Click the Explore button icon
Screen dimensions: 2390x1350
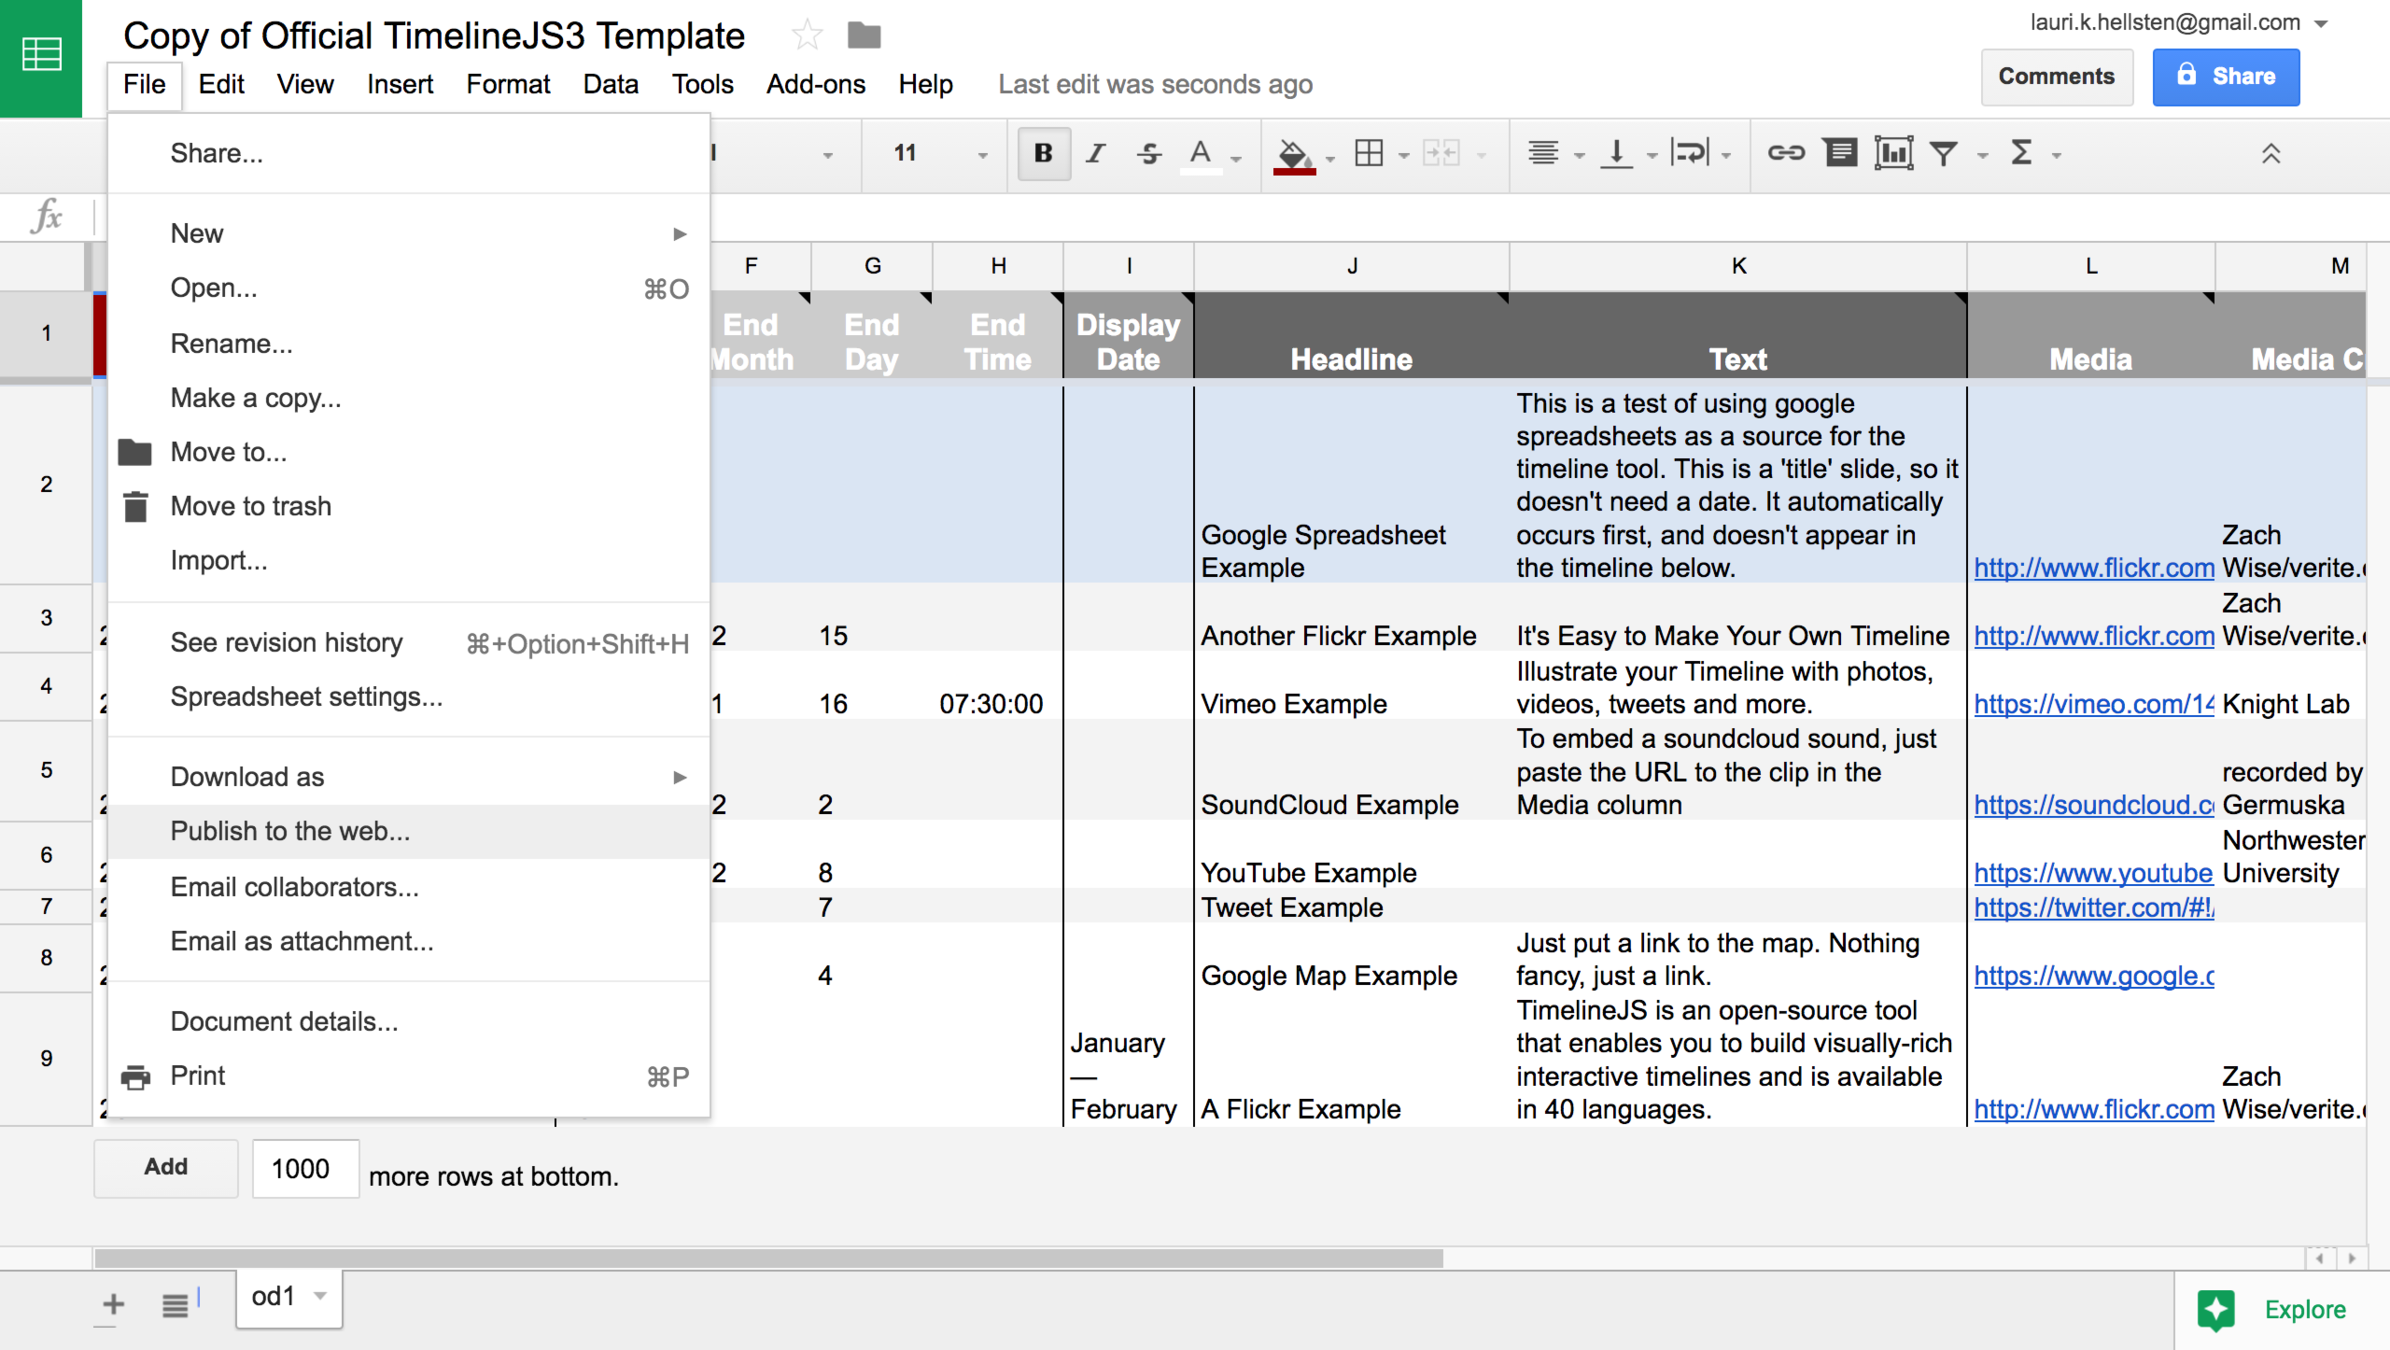[x=2216, y=1310]
